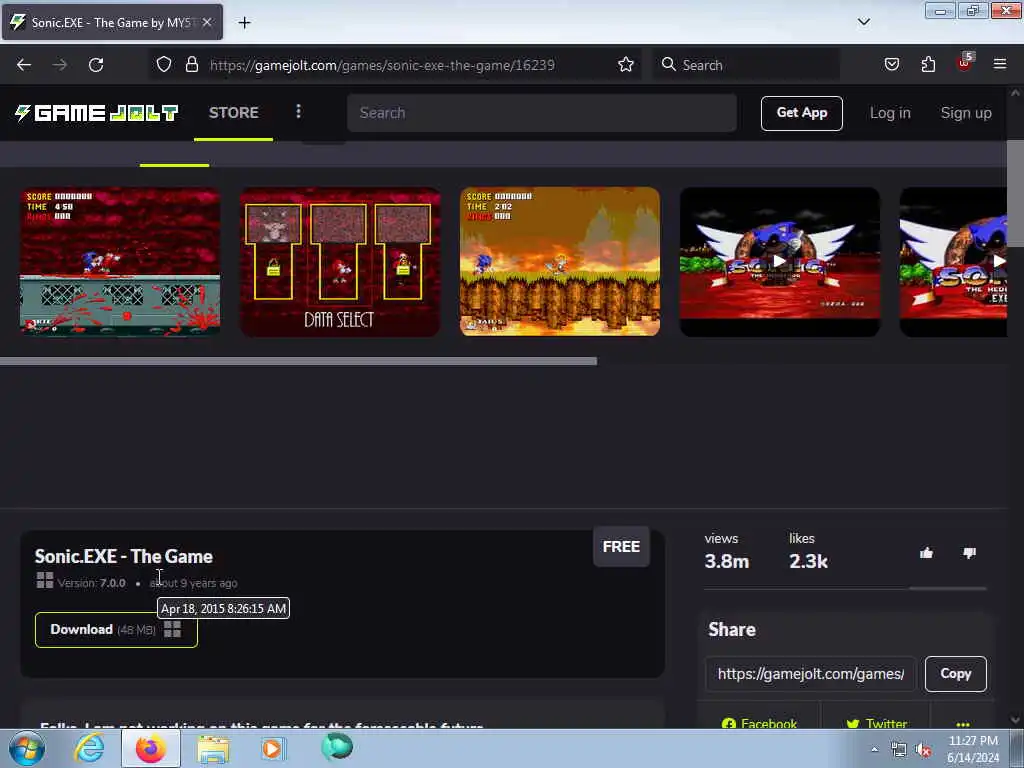Click the Firefox back arrow

click(x=24, y=65)
